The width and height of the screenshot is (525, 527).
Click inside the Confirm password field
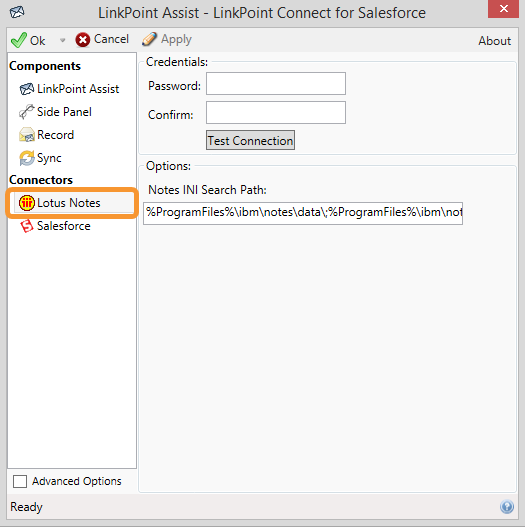point(276,112)
